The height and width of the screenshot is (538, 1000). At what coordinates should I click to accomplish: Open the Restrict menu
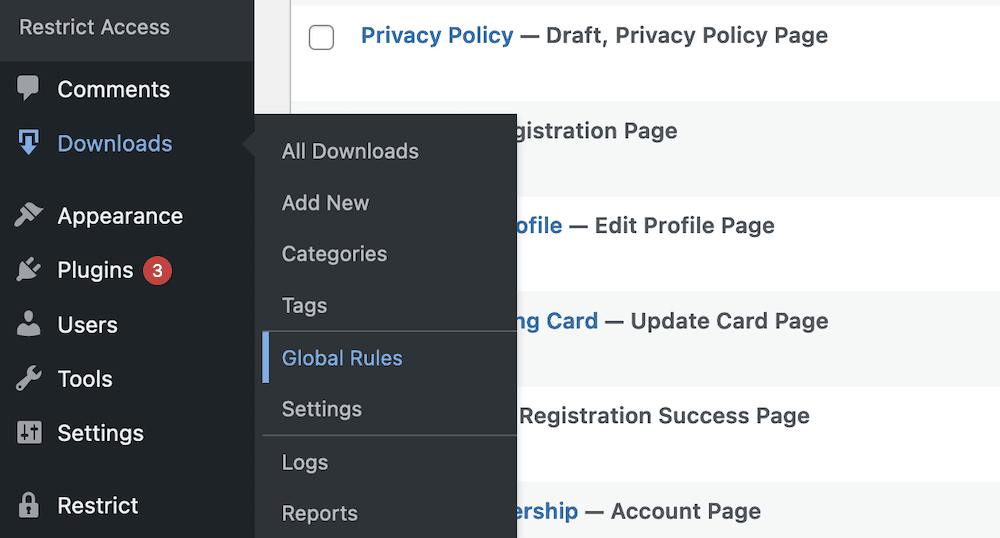pyautogui.click(x=98, y=505)
